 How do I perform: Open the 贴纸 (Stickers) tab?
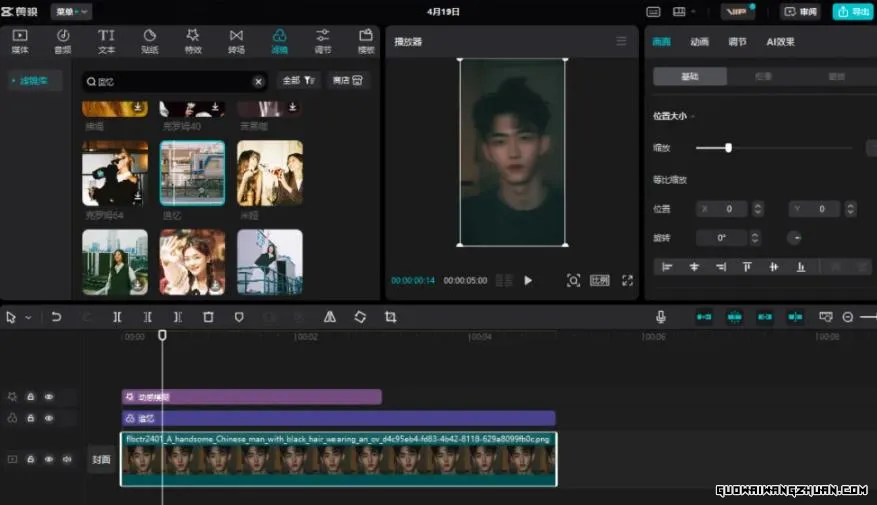(x=149, y=41)
